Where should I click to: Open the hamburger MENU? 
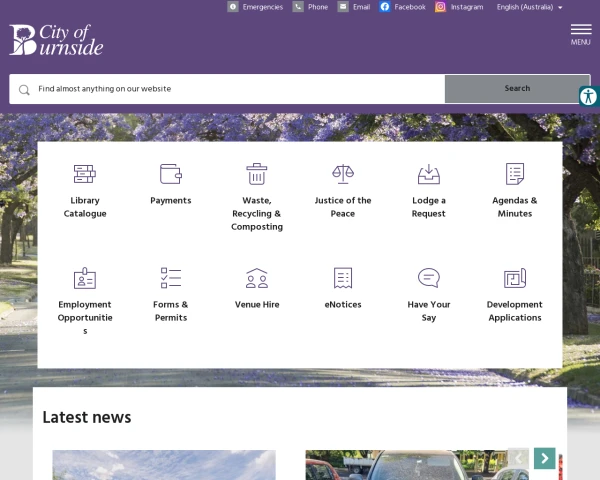[580, 33]
